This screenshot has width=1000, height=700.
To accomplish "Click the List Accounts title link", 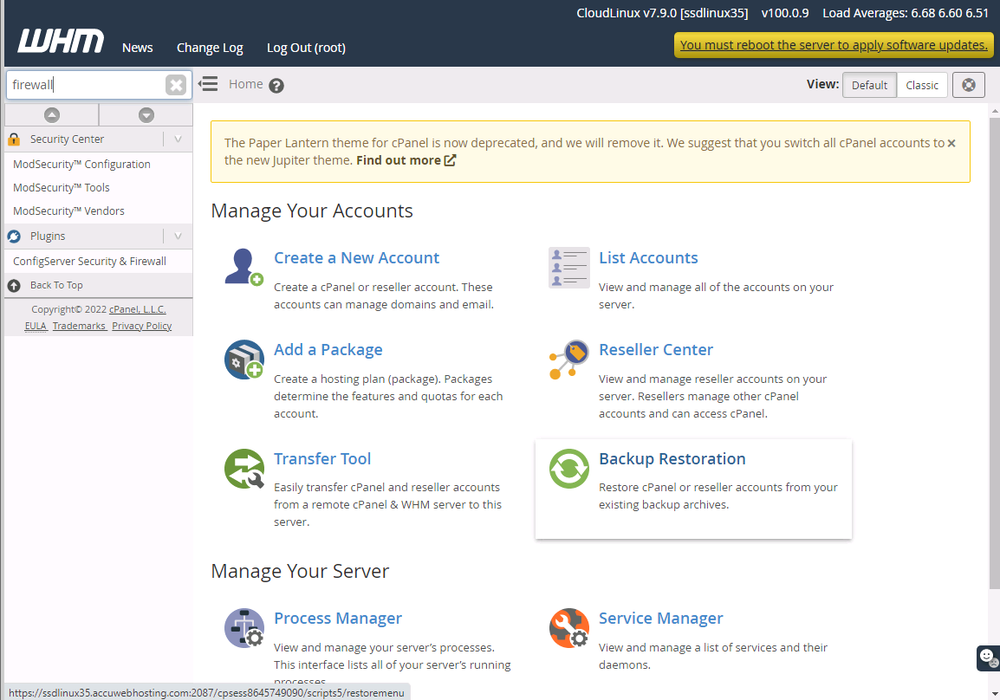I will point(648,258).
